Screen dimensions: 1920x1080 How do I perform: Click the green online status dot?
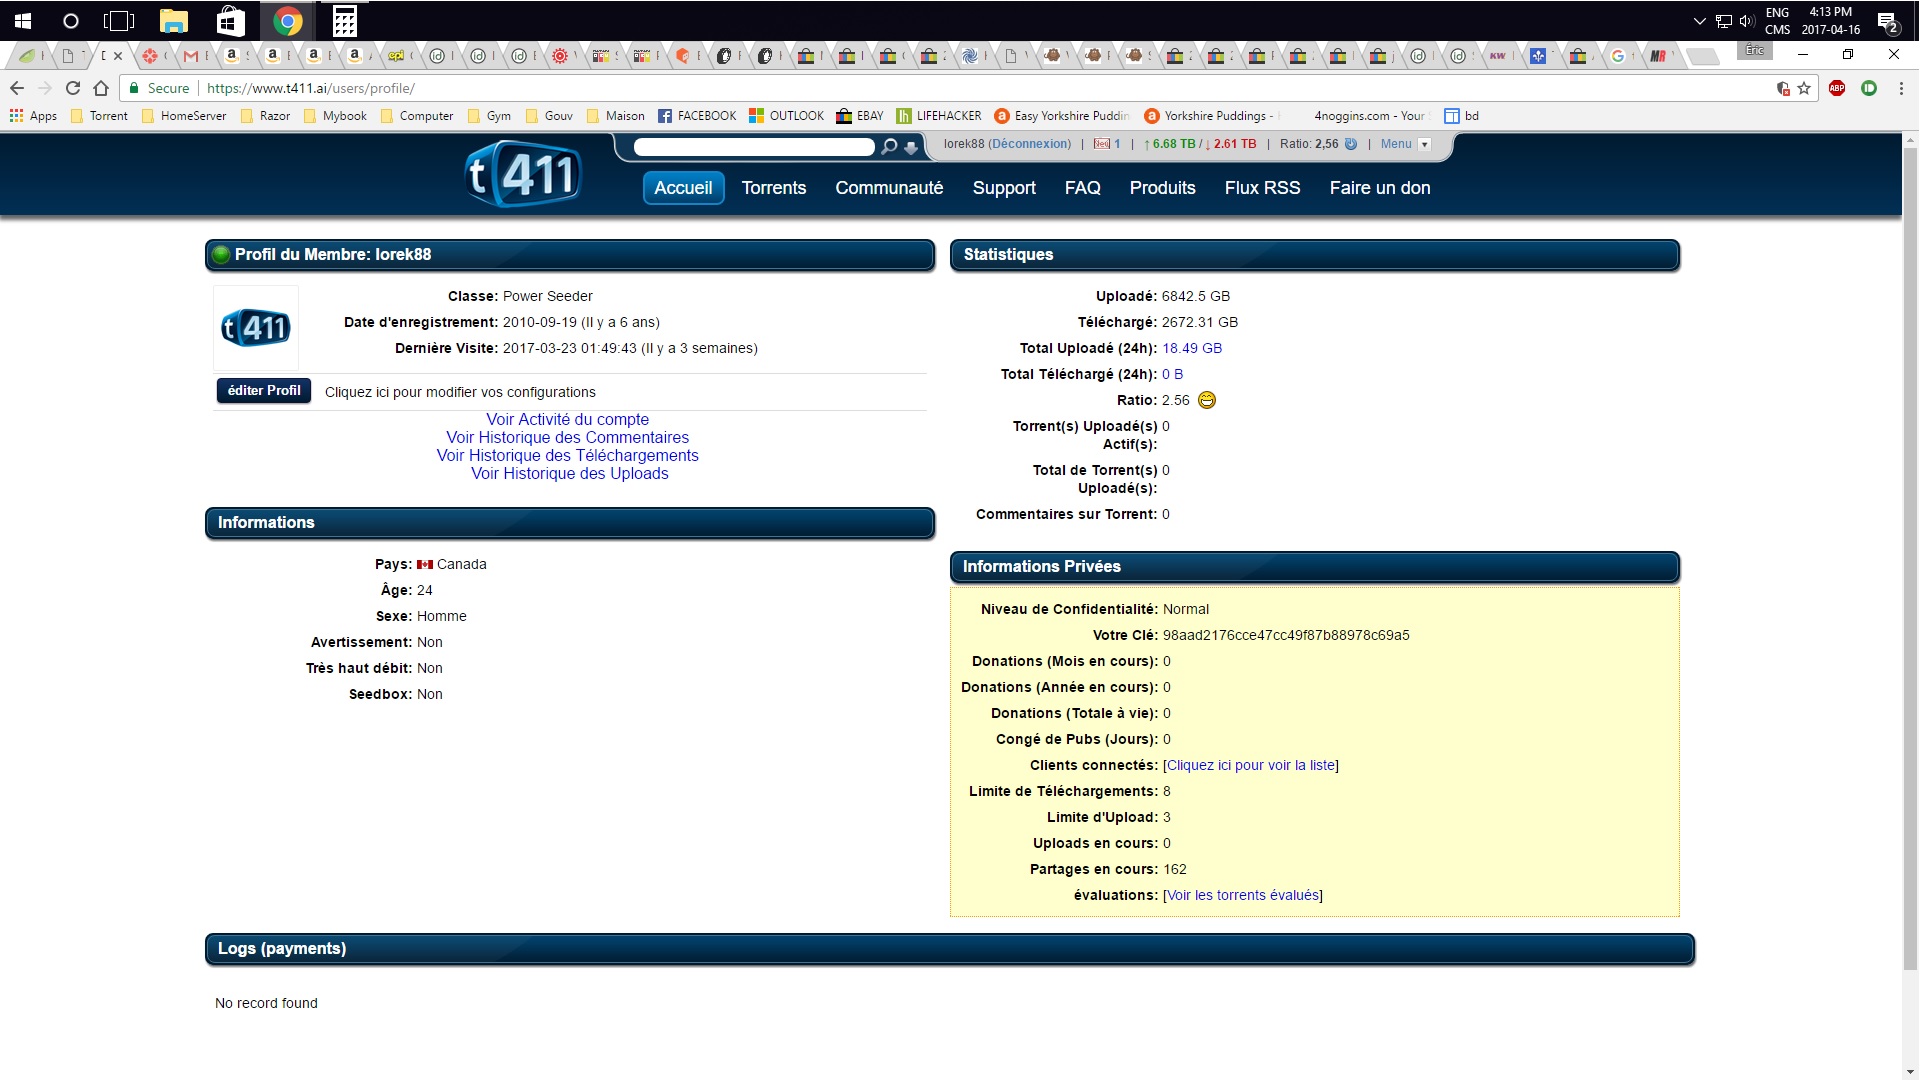[x=222, y=254]
